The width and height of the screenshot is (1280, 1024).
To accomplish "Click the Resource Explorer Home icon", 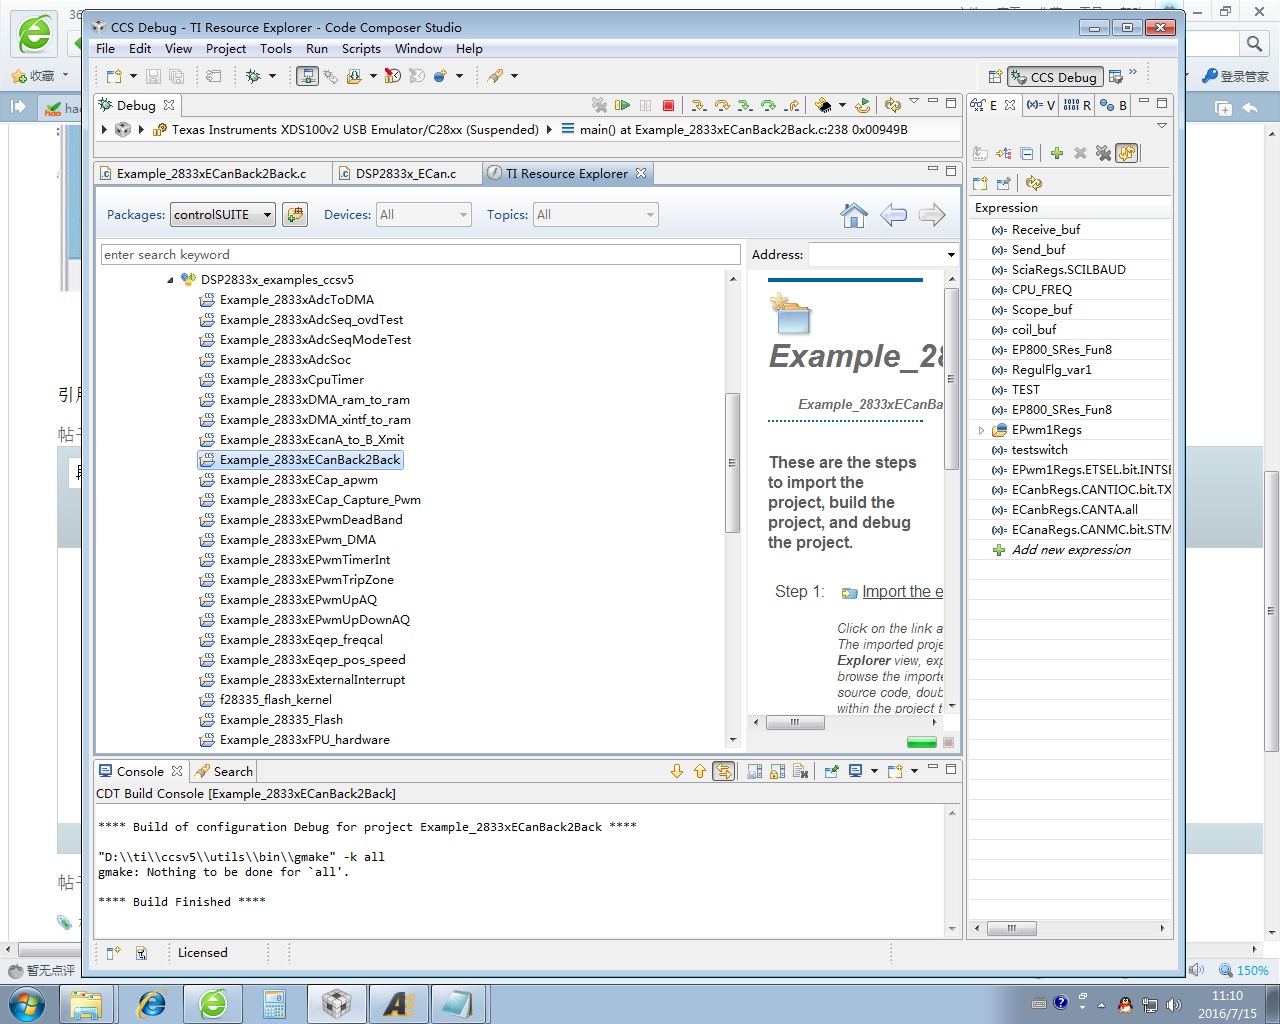I will click(854, 215).
